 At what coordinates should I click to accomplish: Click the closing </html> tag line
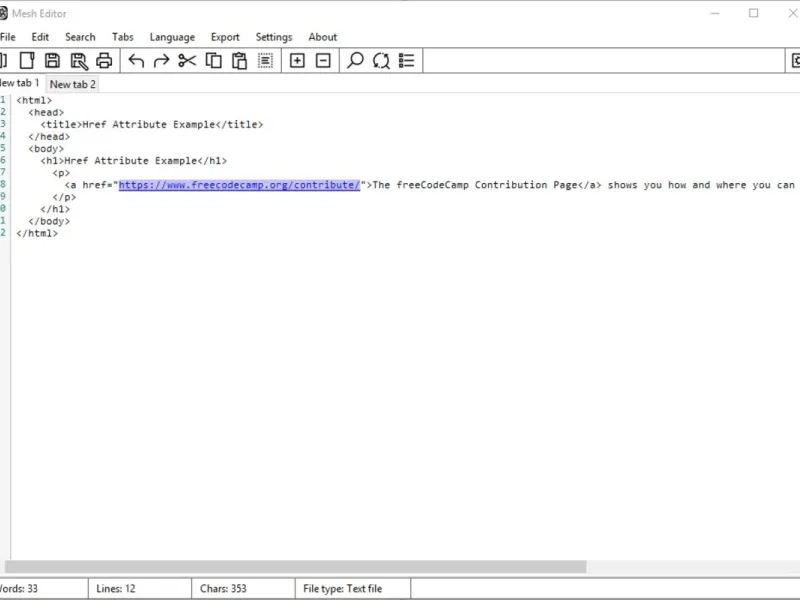[x=37, y=233]
